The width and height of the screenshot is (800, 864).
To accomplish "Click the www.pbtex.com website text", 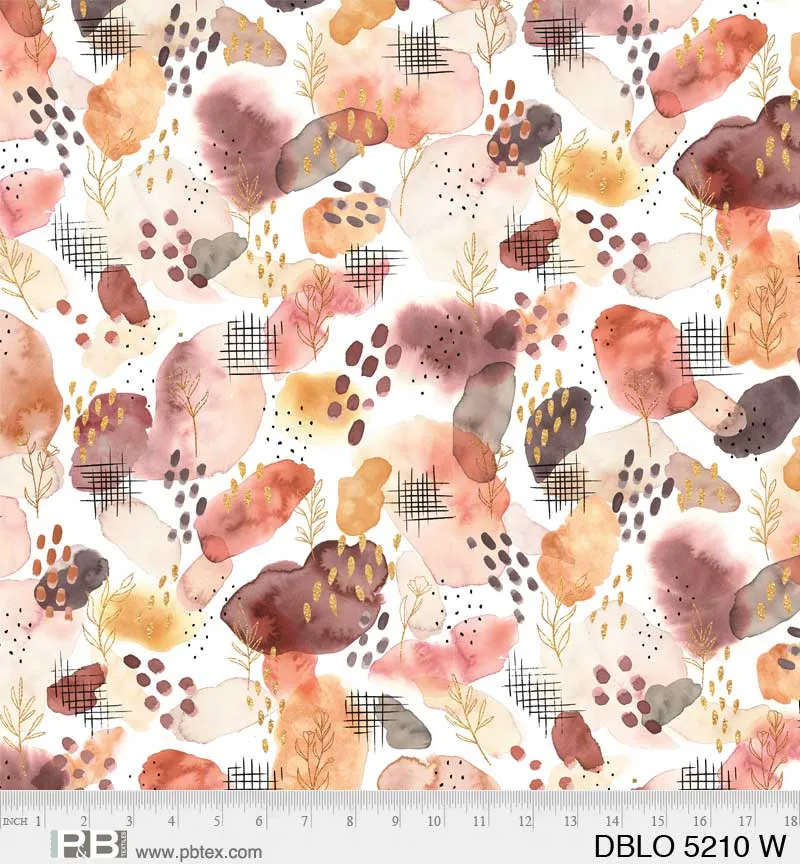I will [x=198, y=853].
